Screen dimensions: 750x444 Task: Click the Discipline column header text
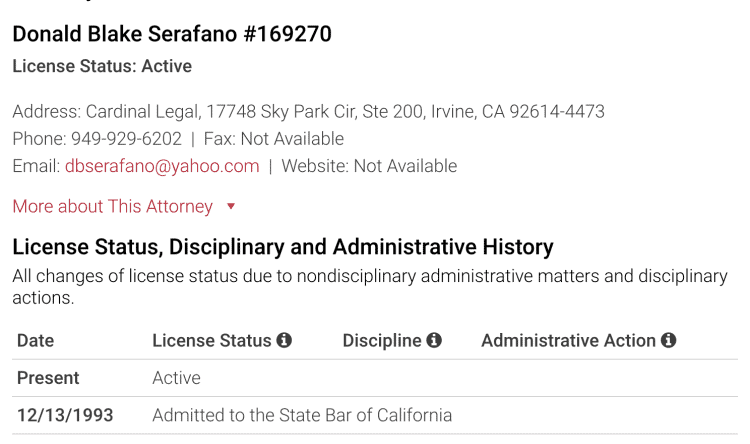(x=382, y=341)
